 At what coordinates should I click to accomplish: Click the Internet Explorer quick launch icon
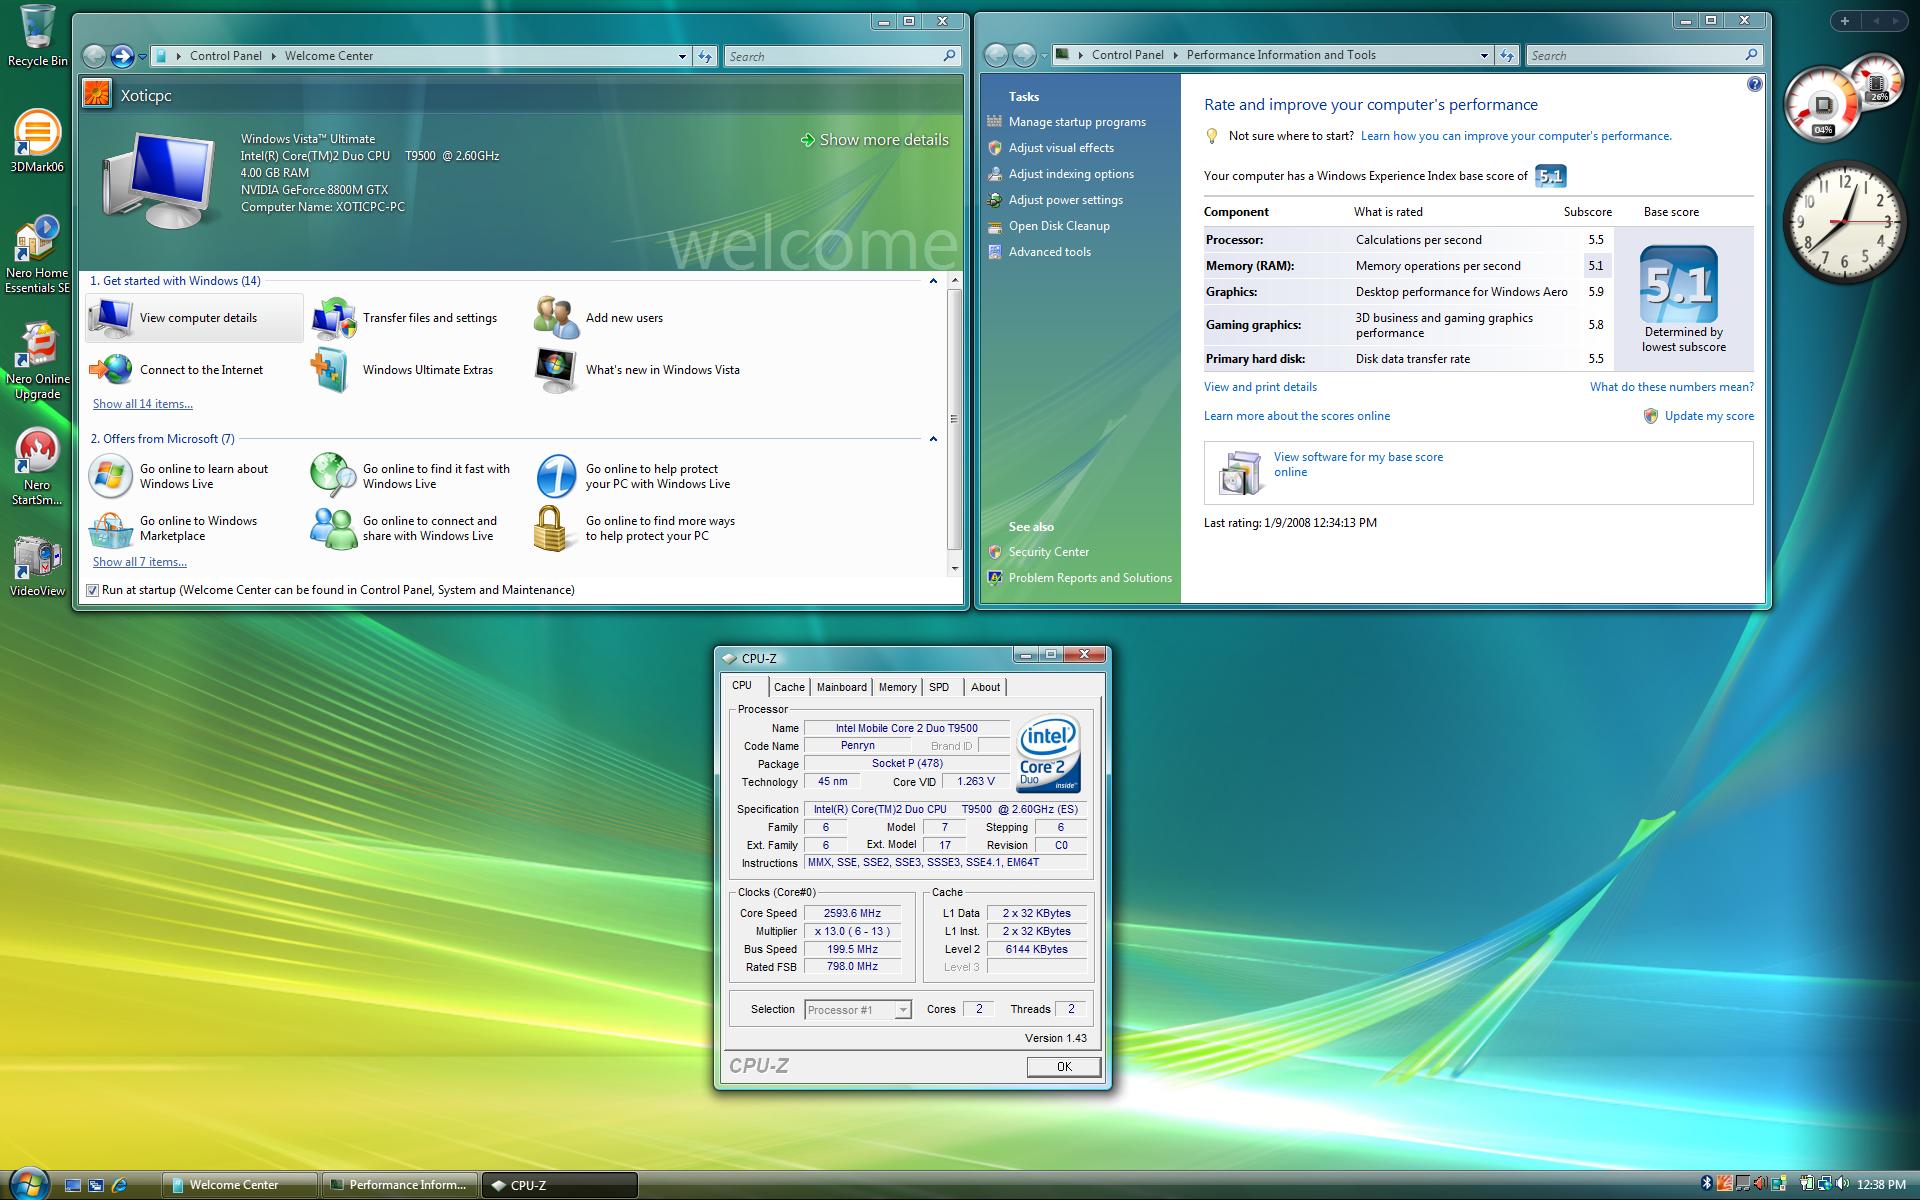[x=120, y=1185]
